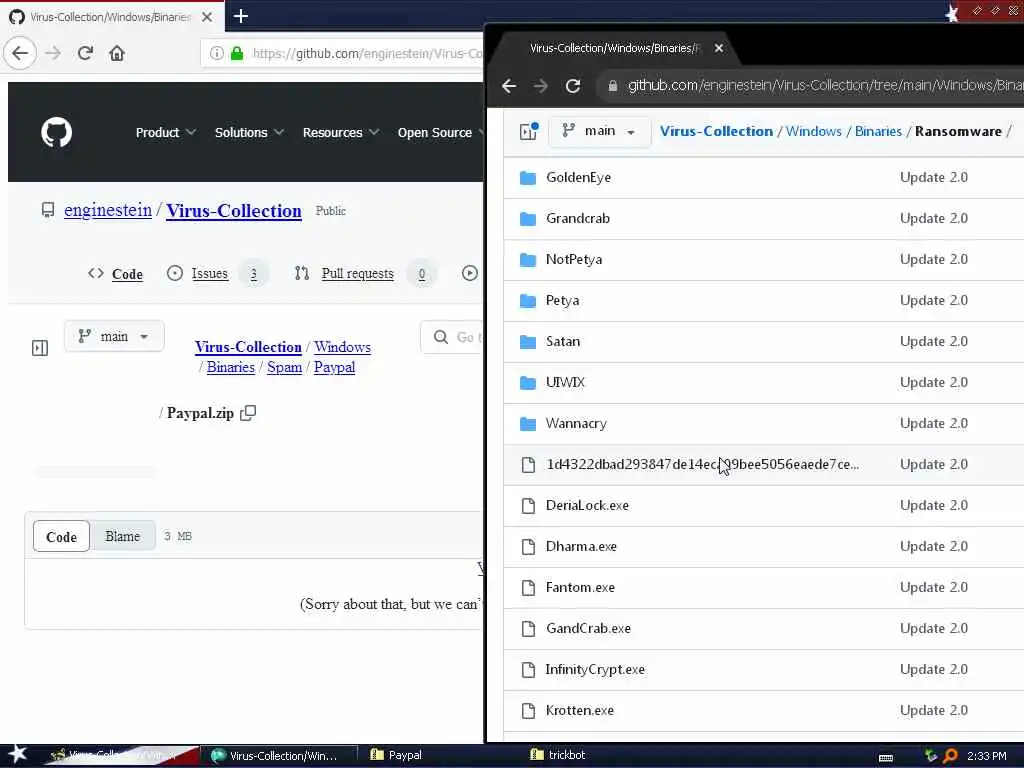Click the GitHub logo in left window header
Image resolution: width=1024 pixels, height=768 pixels.
[57, 133]
